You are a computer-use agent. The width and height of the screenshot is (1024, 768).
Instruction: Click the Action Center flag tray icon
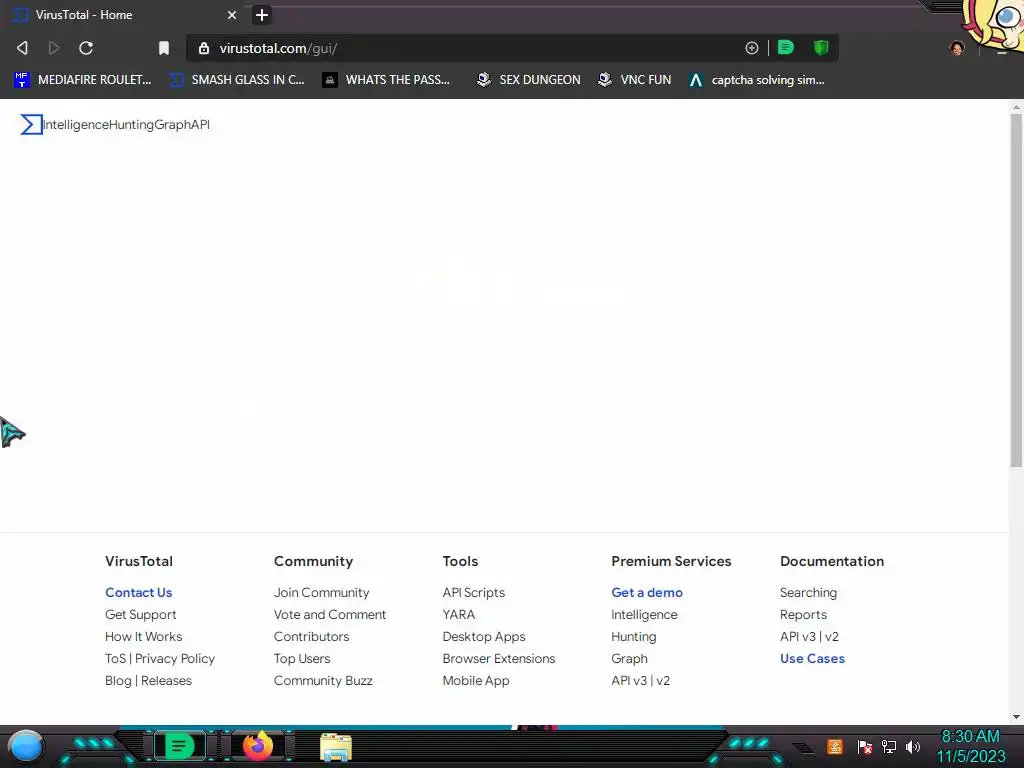(865, 746)
